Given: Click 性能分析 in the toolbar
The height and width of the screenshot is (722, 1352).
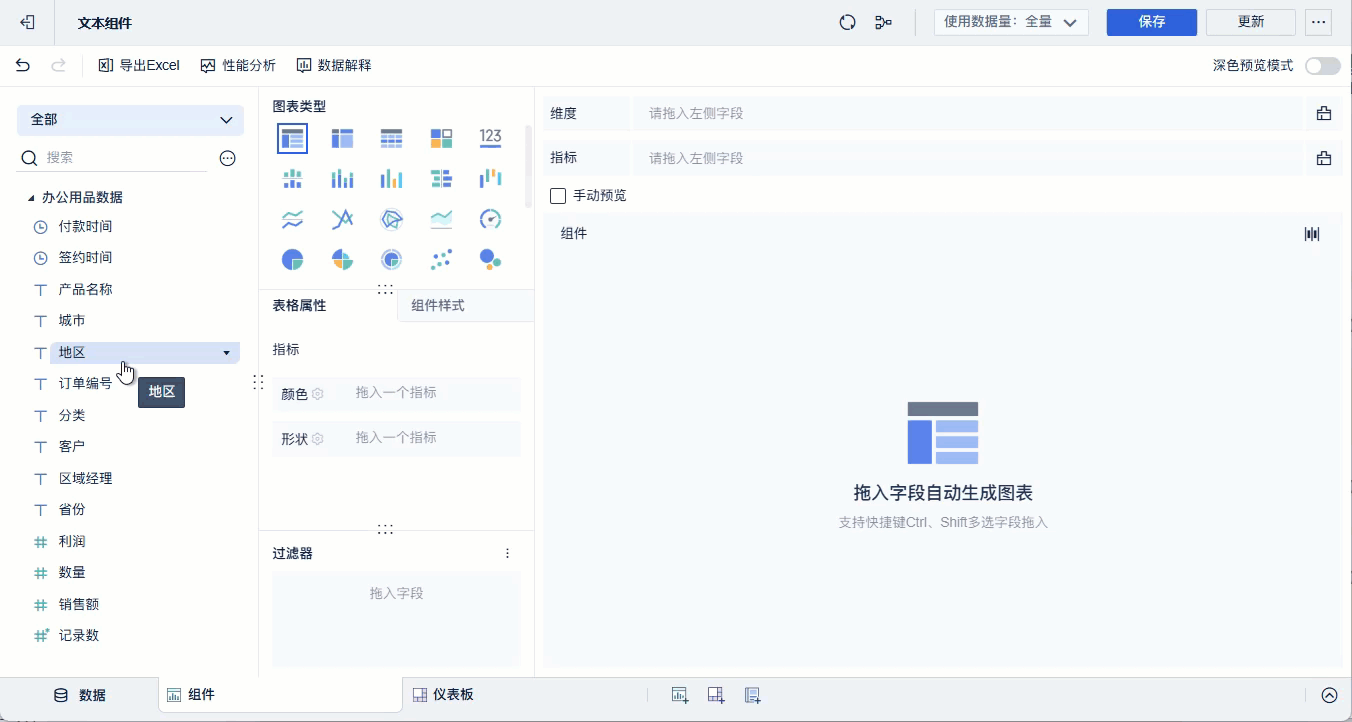Looking at the screenshot, I should click(x=238, y=66).
